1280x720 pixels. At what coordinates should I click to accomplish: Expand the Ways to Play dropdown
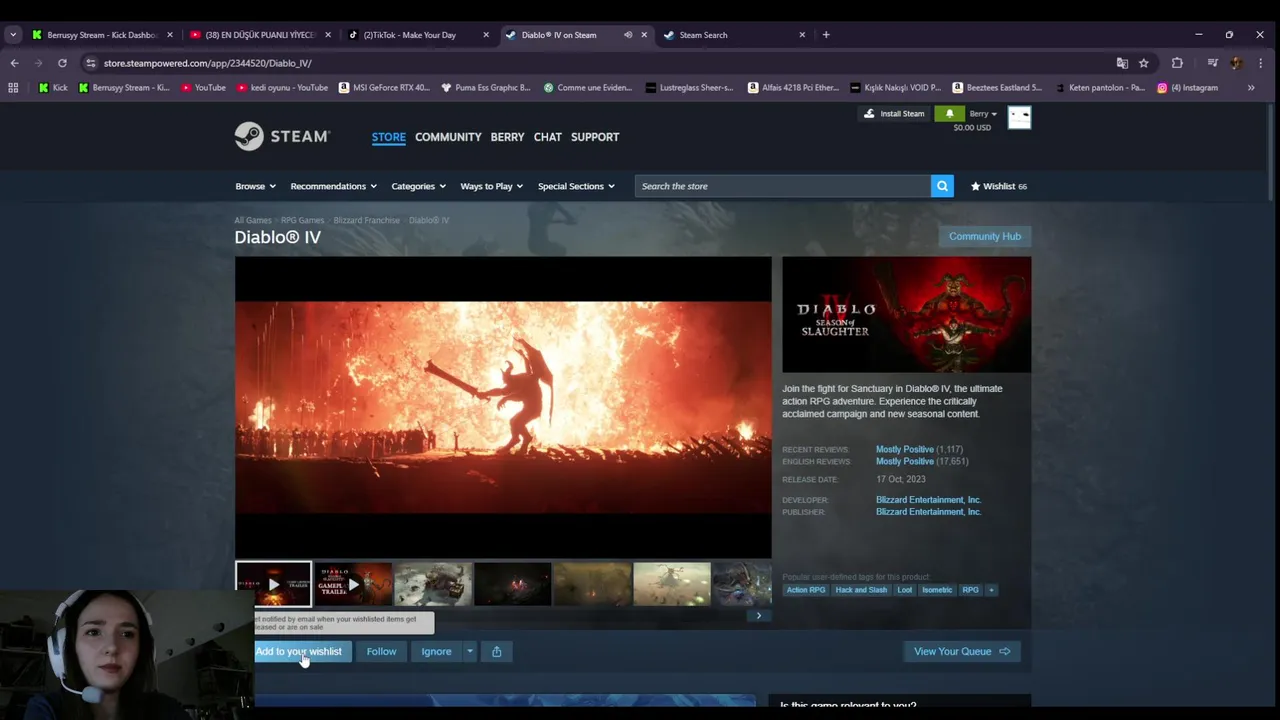492,186
